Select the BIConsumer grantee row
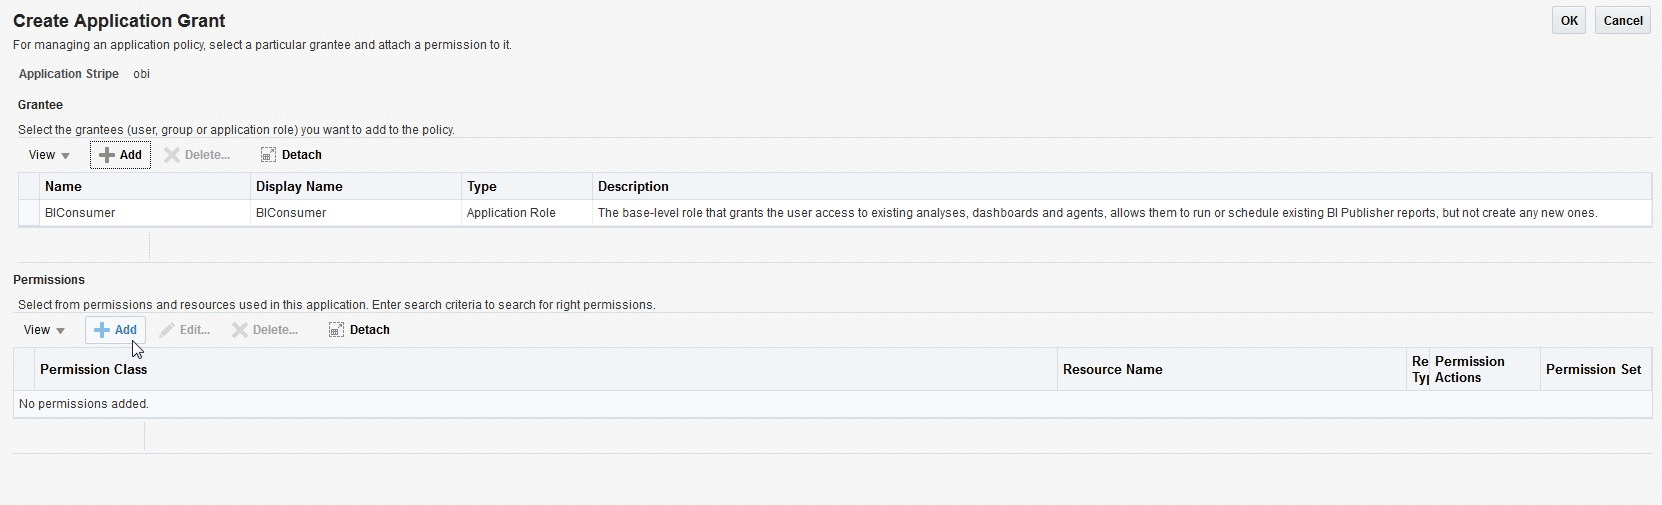 [x=80, y=213]
